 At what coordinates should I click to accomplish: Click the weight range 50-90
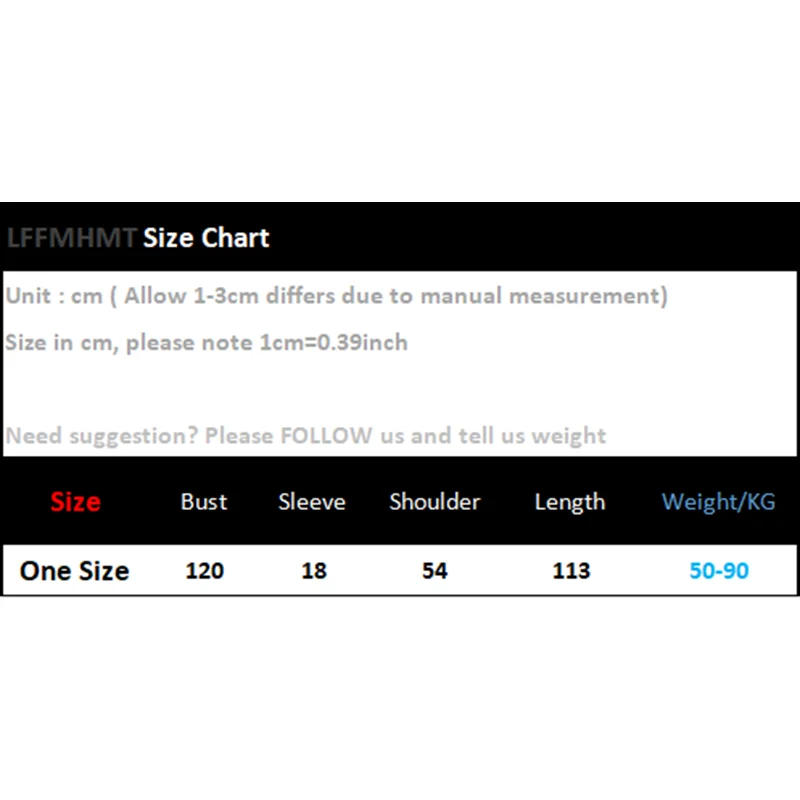(719, 571)
